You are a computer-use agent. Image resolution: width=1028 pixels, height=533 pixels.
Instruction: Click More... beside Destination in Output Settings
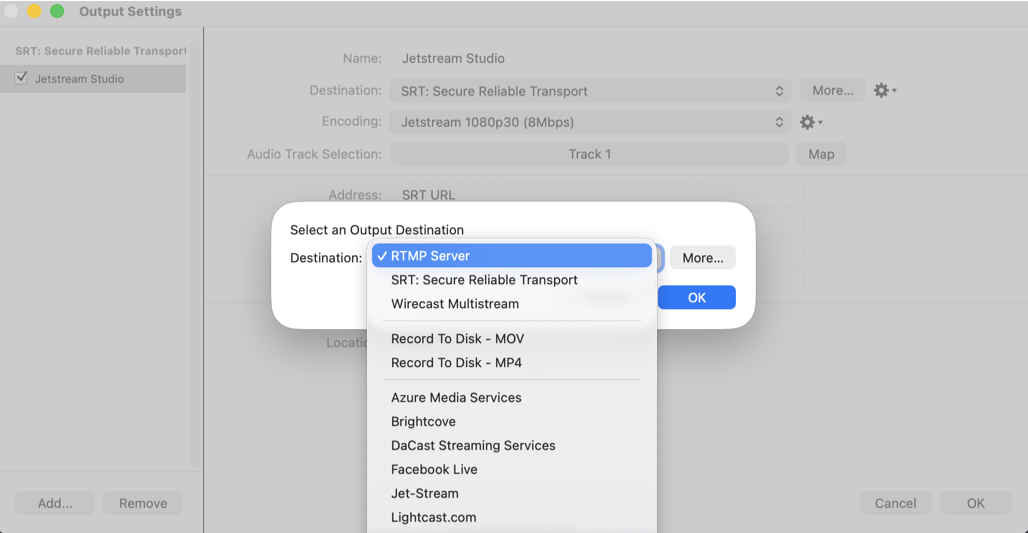[833, 90]
